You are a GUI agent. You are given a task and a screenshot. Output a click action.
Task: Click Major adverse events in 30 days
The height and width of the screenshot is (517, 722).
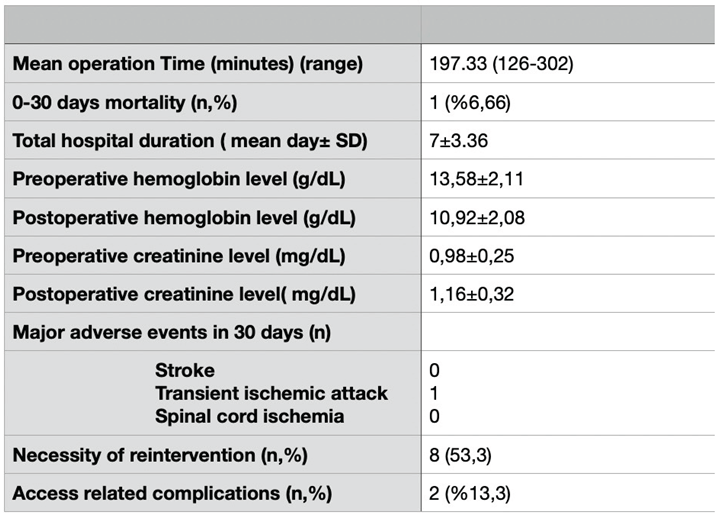168,332
